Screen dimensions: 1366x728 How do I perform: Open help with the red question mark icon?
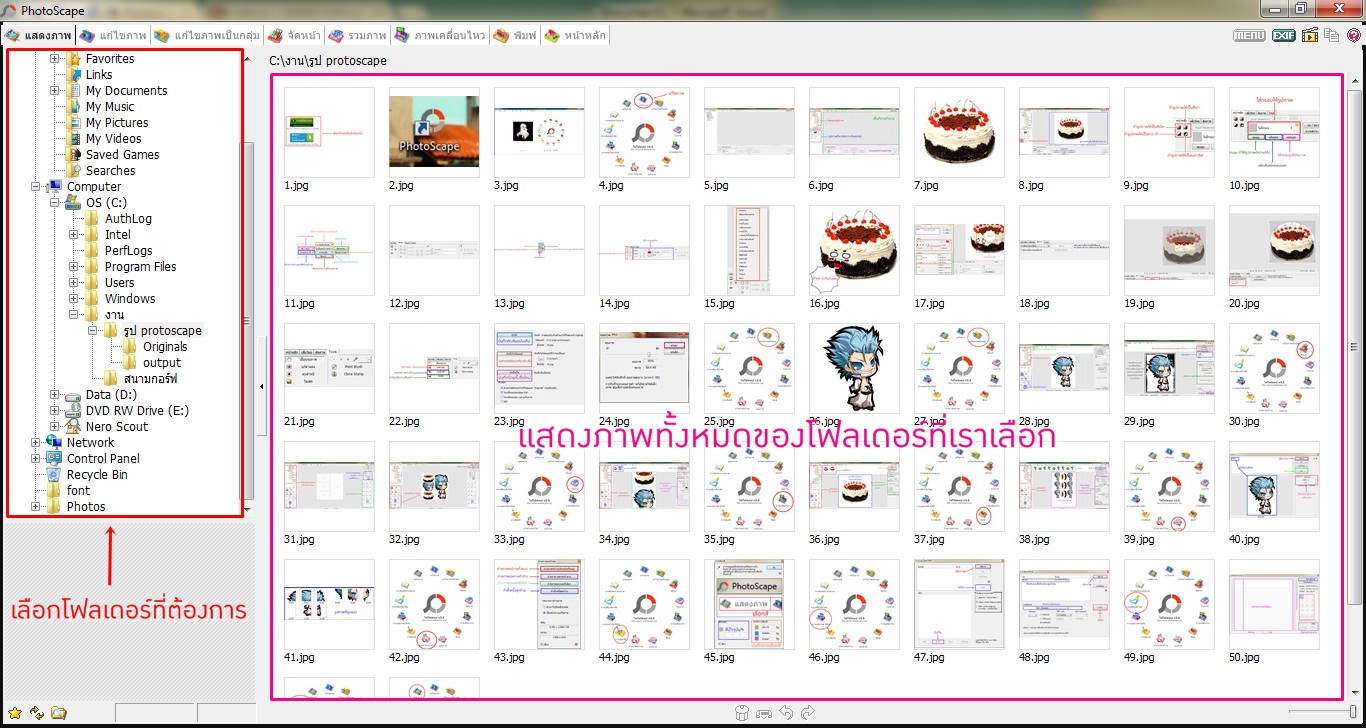(x=1353, y=35)
